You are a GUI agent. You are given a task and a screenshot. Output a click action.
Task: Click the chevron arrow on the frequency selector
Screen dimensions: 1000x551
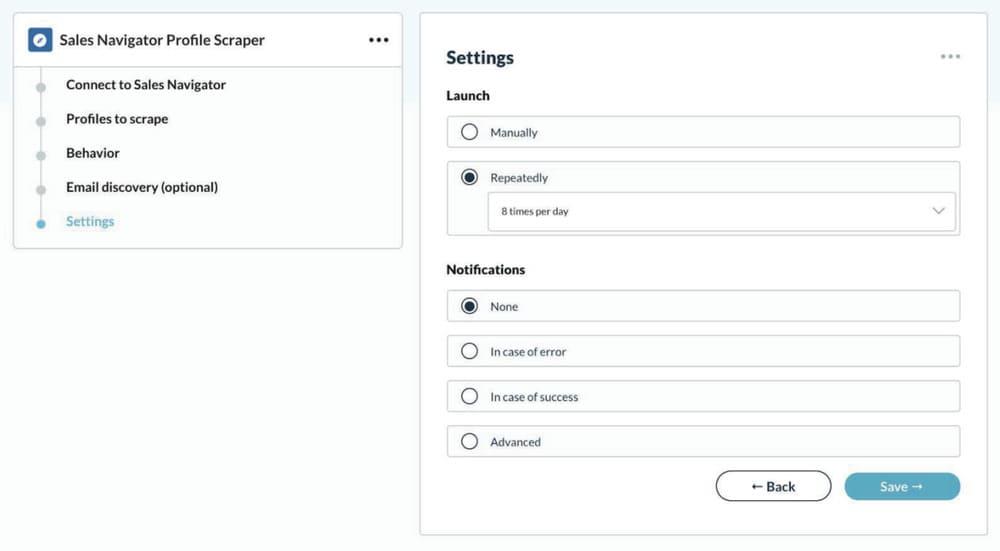pyautogui.click(x=938, y=210)
